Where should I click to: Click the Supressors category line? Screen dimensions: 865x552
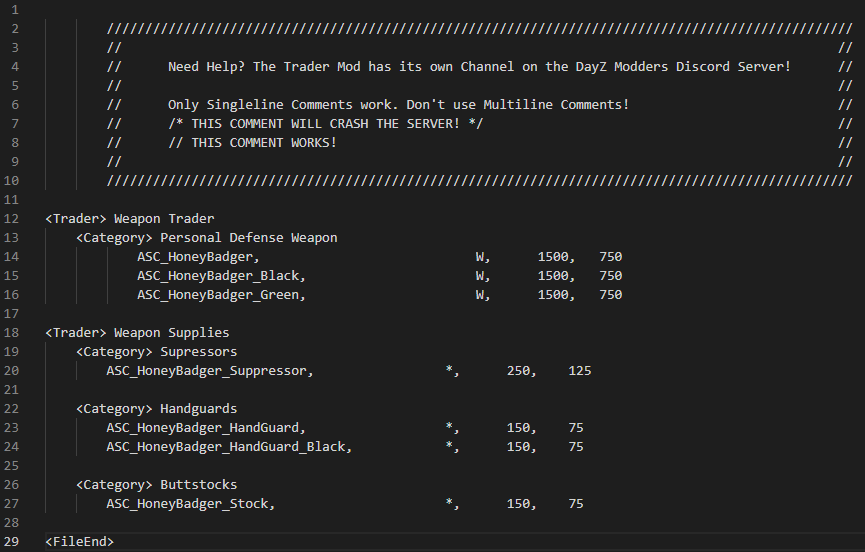tap(156, 352)
